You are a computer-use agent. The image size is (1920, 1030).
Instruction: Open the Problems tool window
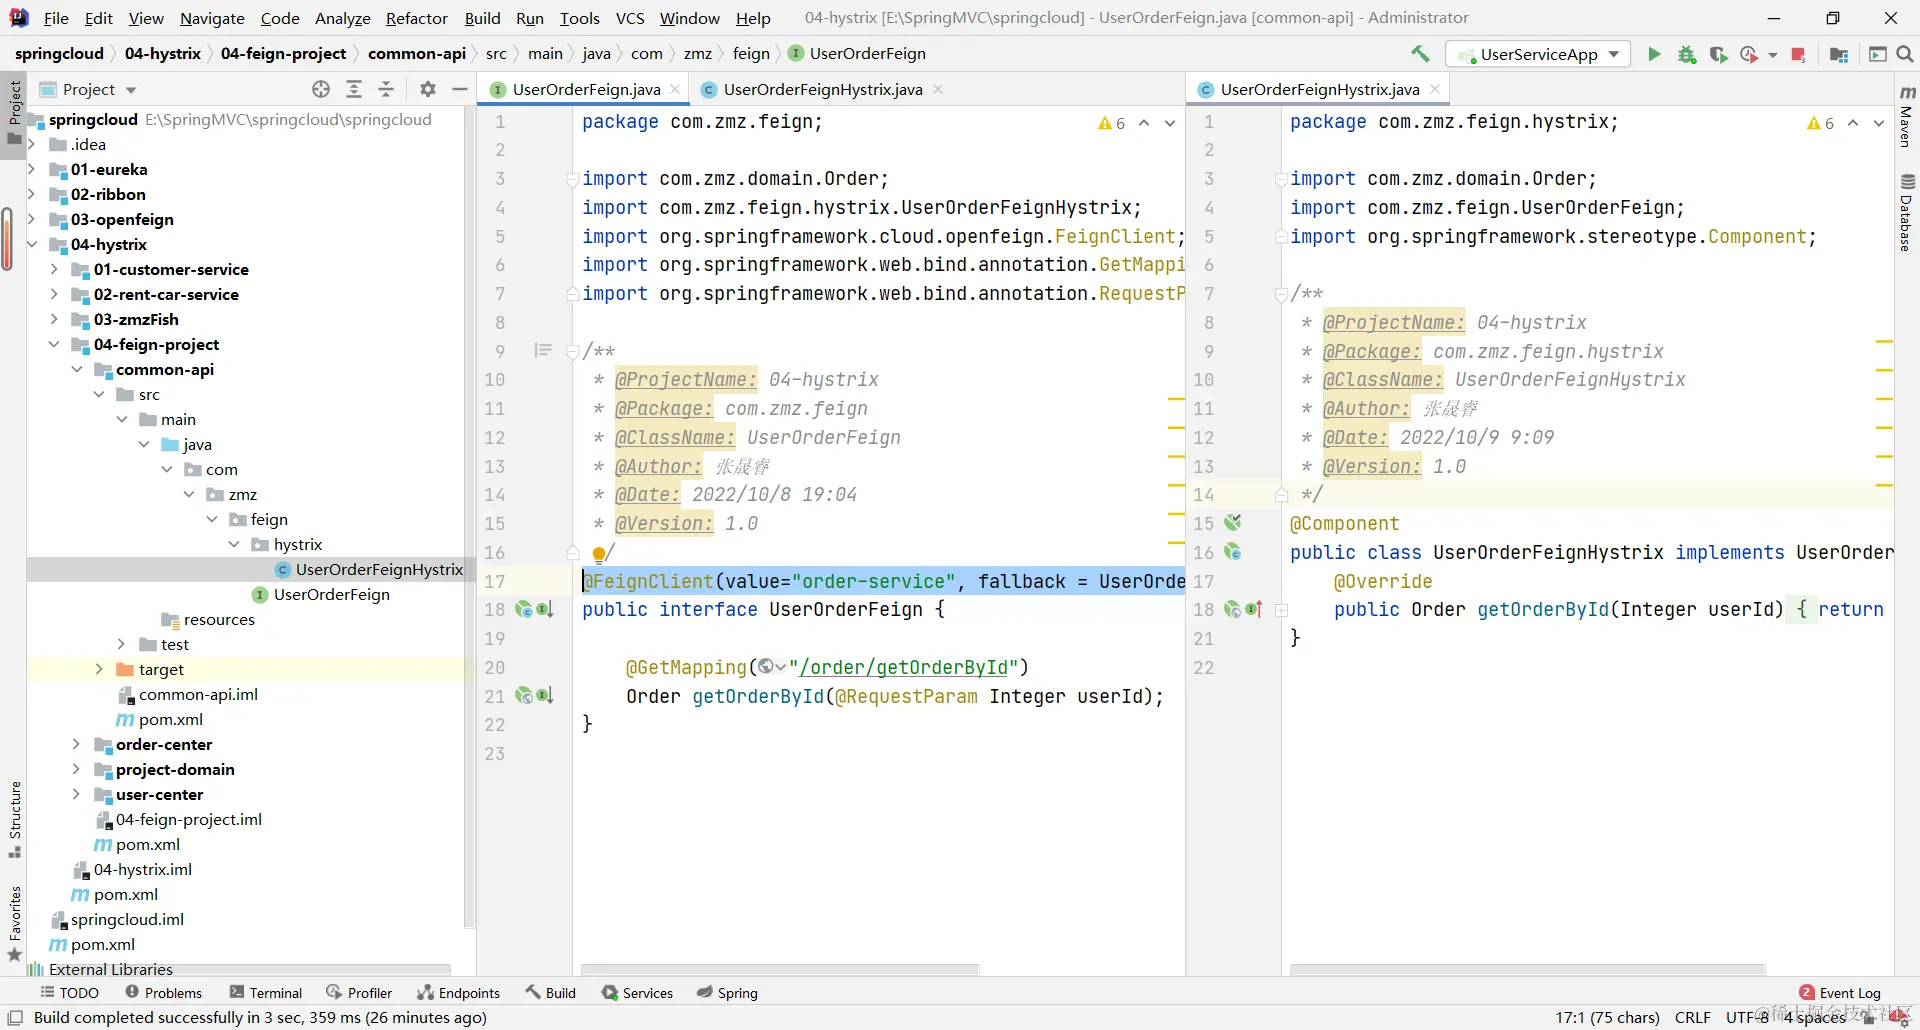tap(163, 993)
